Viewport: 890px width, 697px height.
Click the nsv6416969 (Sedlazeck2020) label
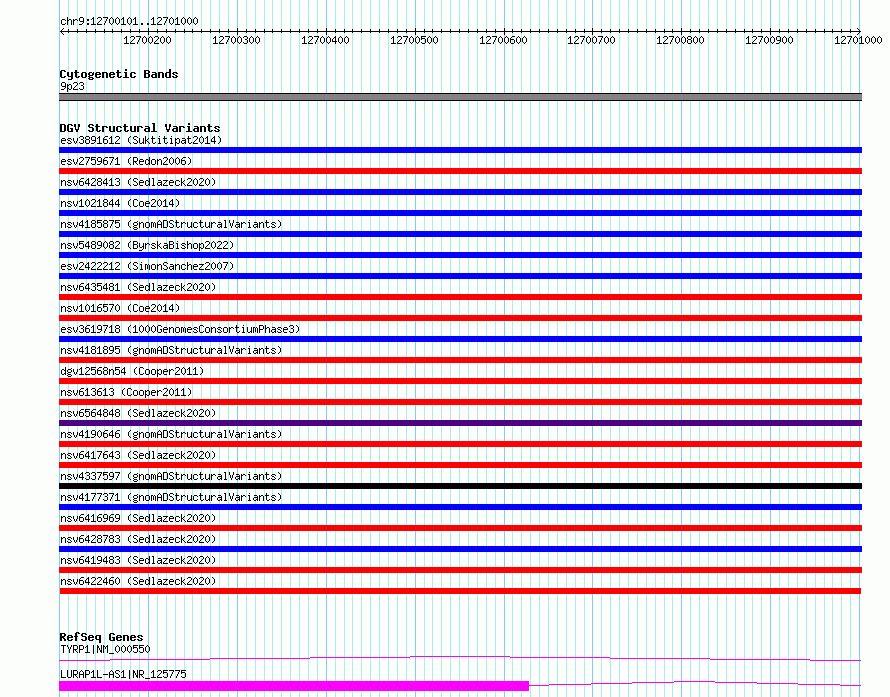click(x=138, y=518)
